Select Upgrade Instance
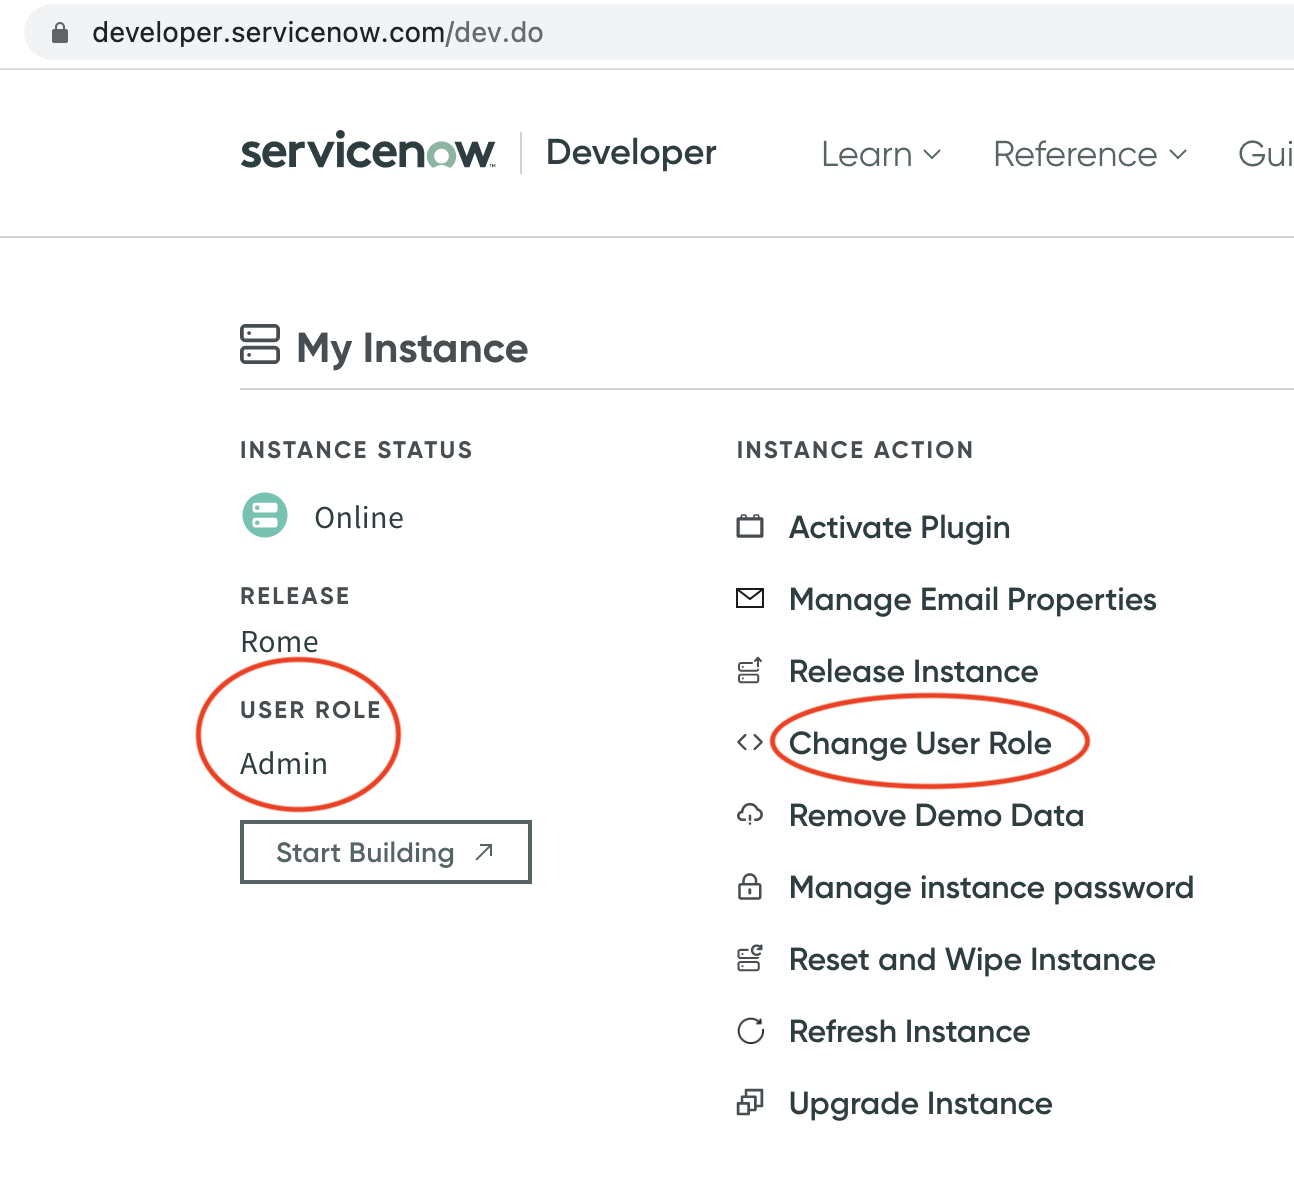This screenshot has width=1294, height=1188. point(920,1103)
